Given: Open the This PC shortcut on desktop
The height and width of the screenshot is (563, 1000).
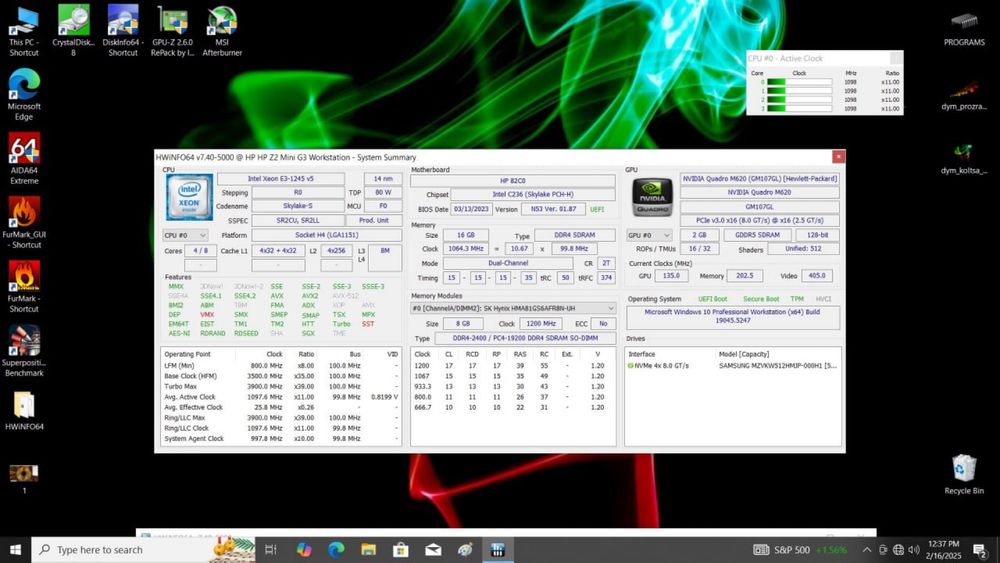Looking at the screenshot, I should pyautogui.click(x=24, y=31).
